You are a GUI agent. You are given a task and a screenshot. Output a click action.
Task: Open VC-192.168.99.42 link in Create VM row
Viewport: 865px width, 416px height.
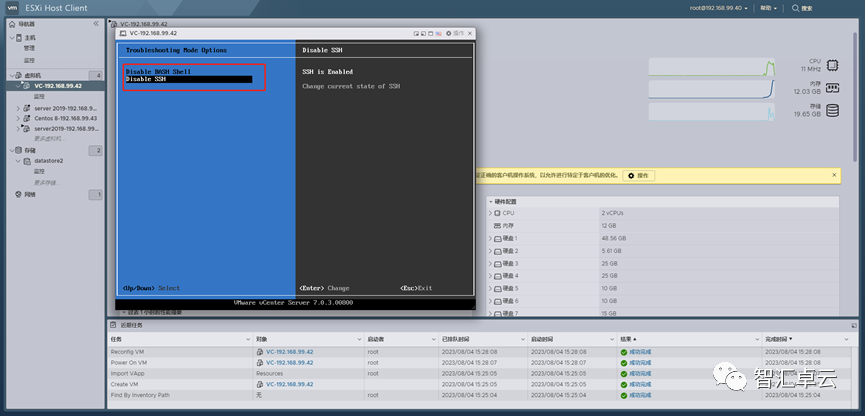(290, 385)
